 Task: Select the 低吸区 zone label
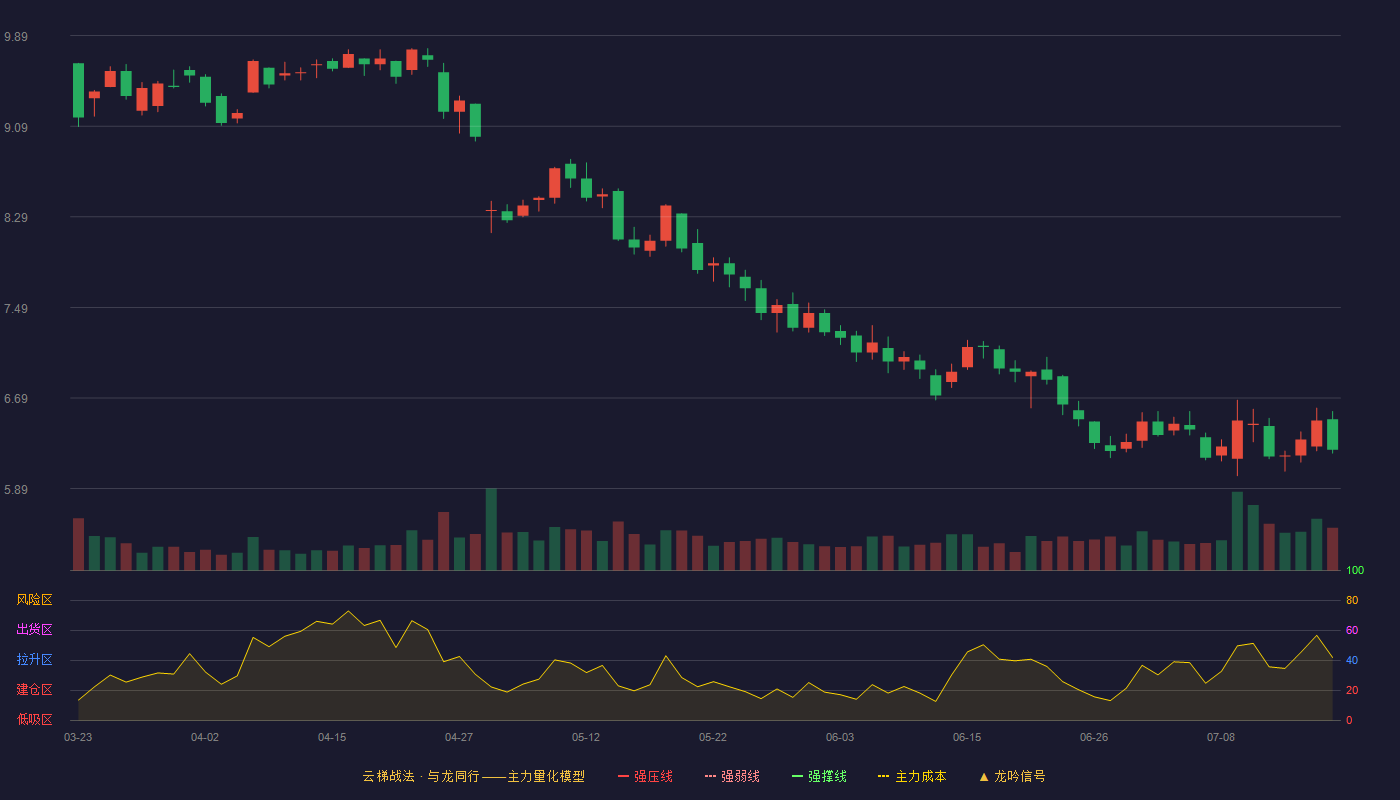34,719
